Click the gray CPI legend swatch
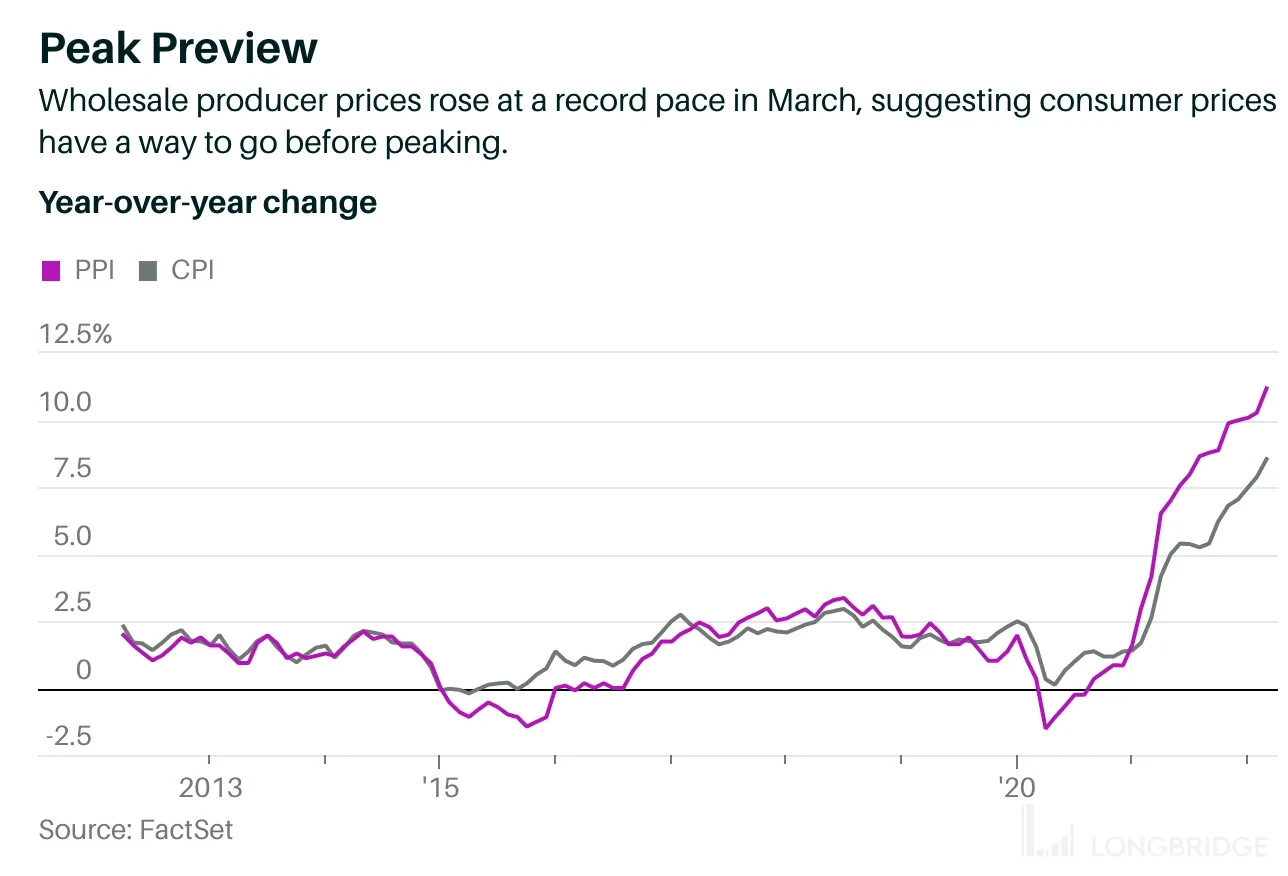This screenshot has width=1288, height=876. click(x=148, y=271)
